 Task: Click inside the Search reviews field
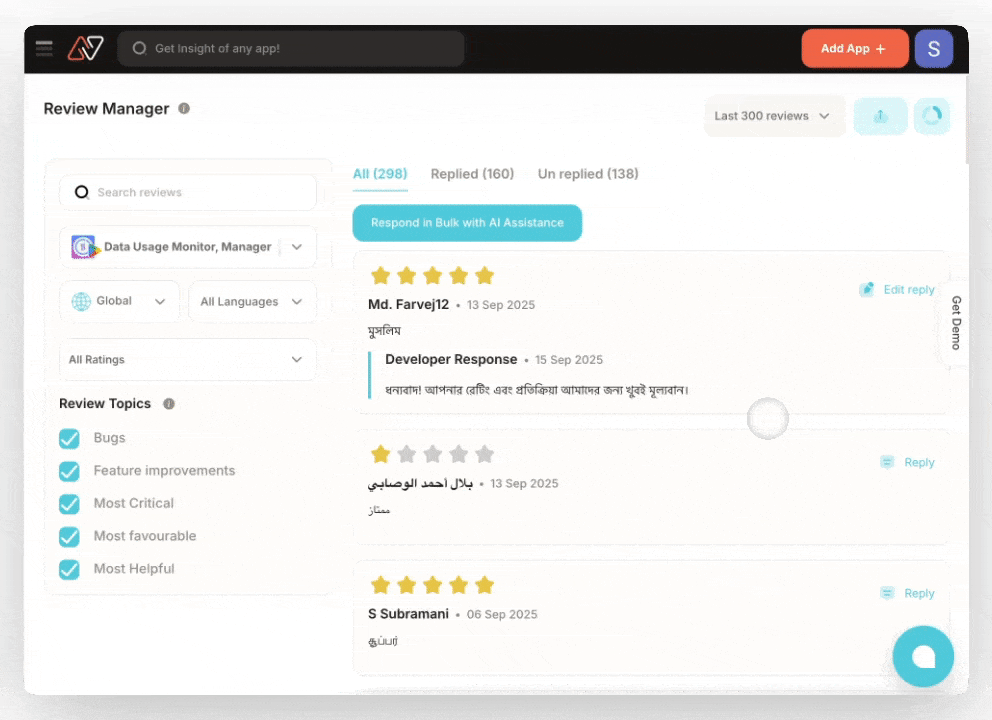(187, 192)
